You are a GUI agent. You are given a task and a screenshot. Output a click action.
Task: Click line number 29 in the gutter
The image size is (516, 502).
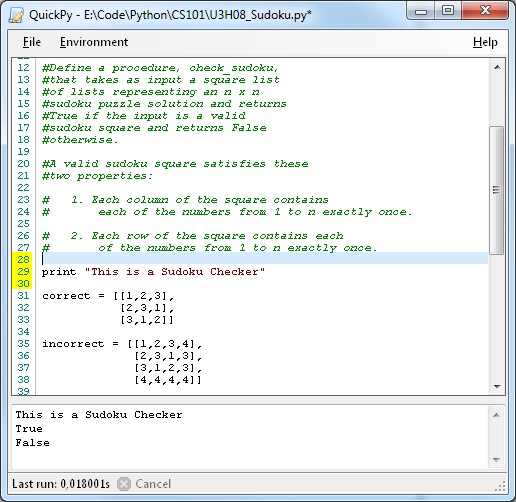tap(23, 271)
